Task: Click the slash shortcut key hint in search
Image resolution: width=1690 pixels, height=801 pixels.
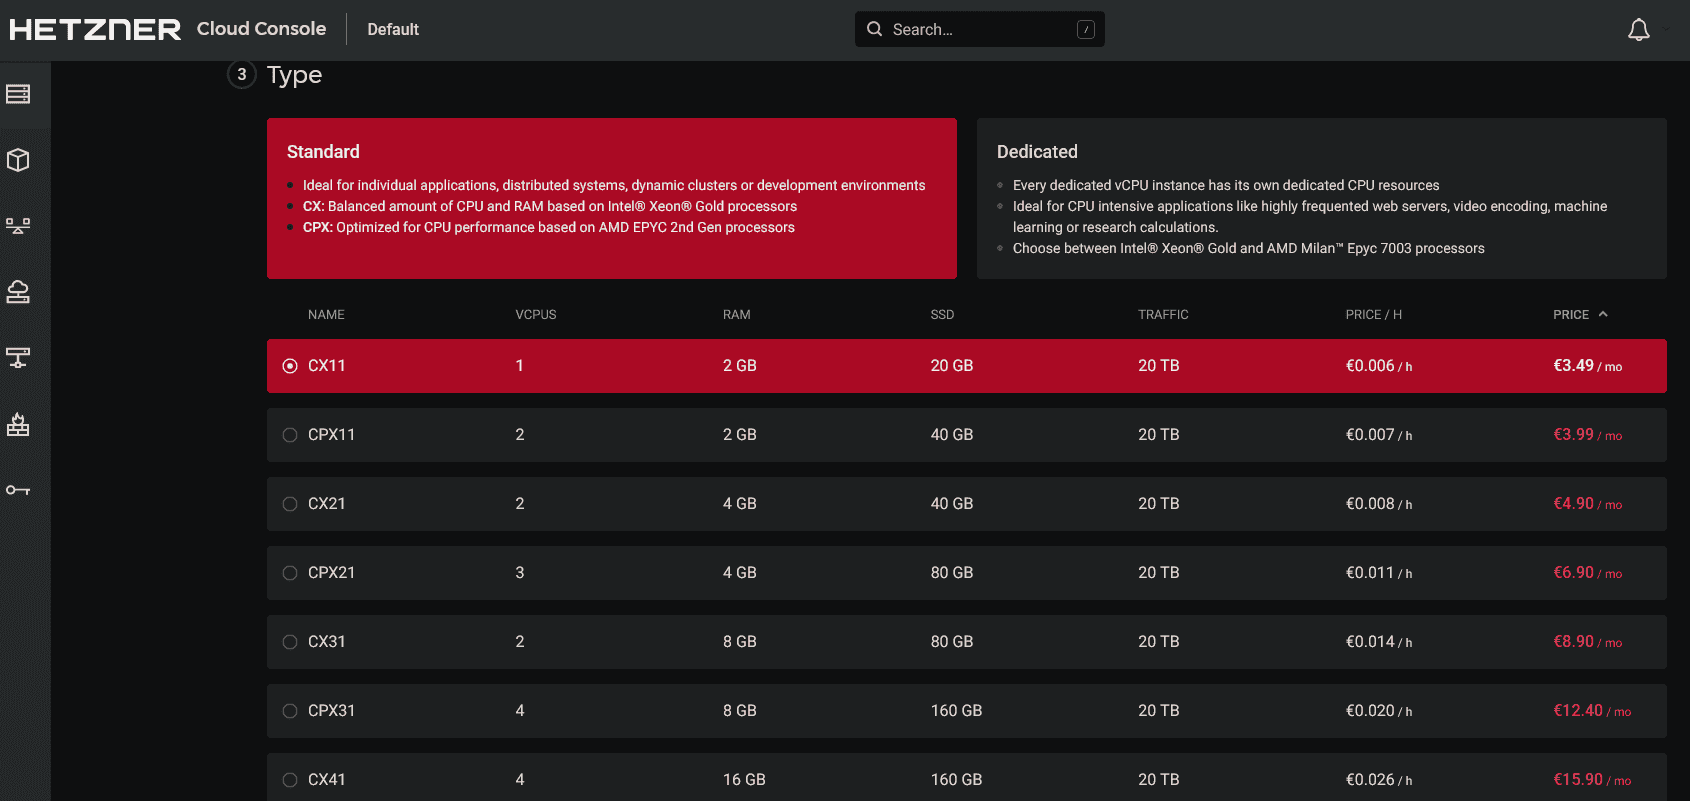Action: point(1086,30)
